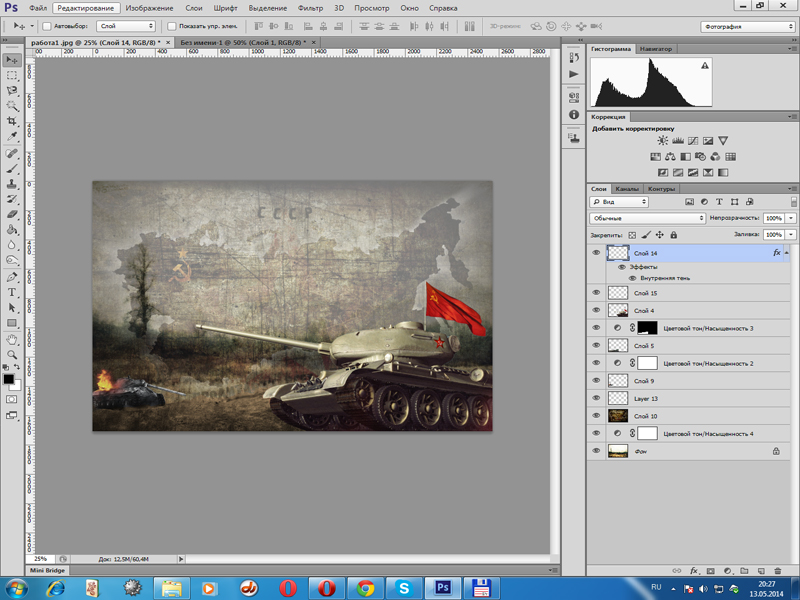Select the Healing Brush tool
This screenshot has height=600, width=800.
(x=12, y=153)
